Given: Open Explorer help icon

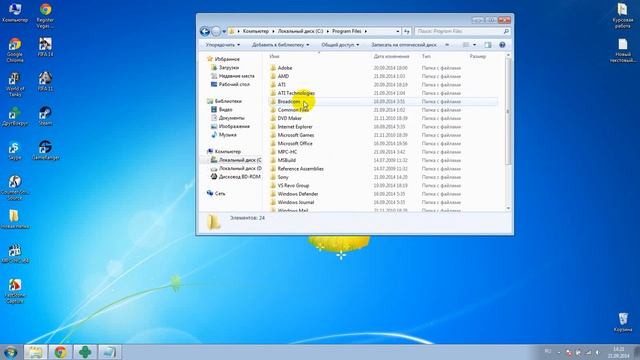Looking at the screenshot, I should pos(502,45).
